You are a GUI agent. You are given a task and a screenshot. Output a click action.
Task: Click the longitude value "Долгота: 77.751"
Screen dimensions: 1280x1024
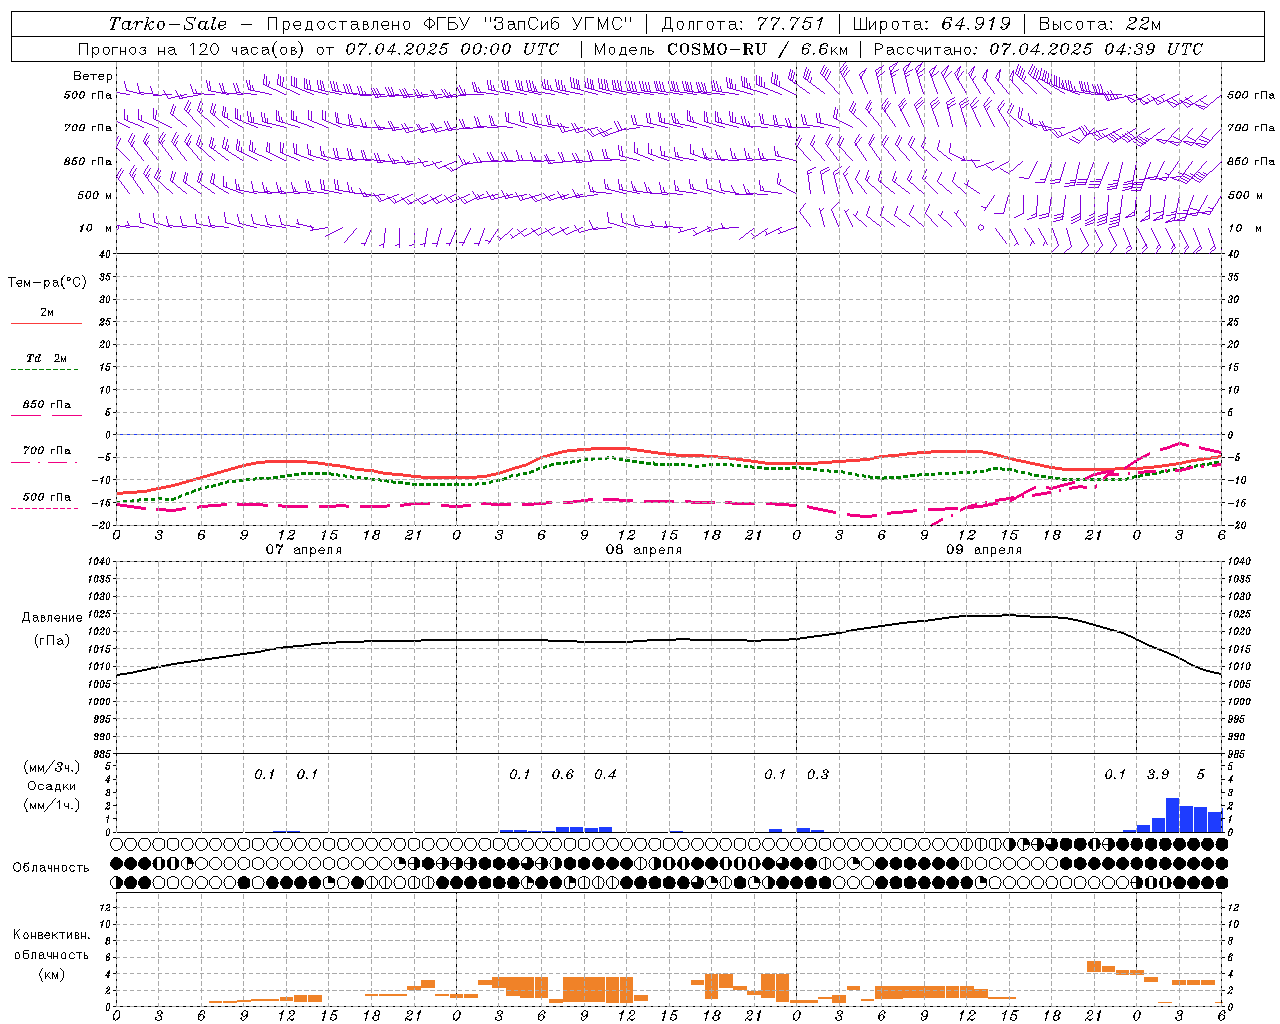(x=743, y=24)
